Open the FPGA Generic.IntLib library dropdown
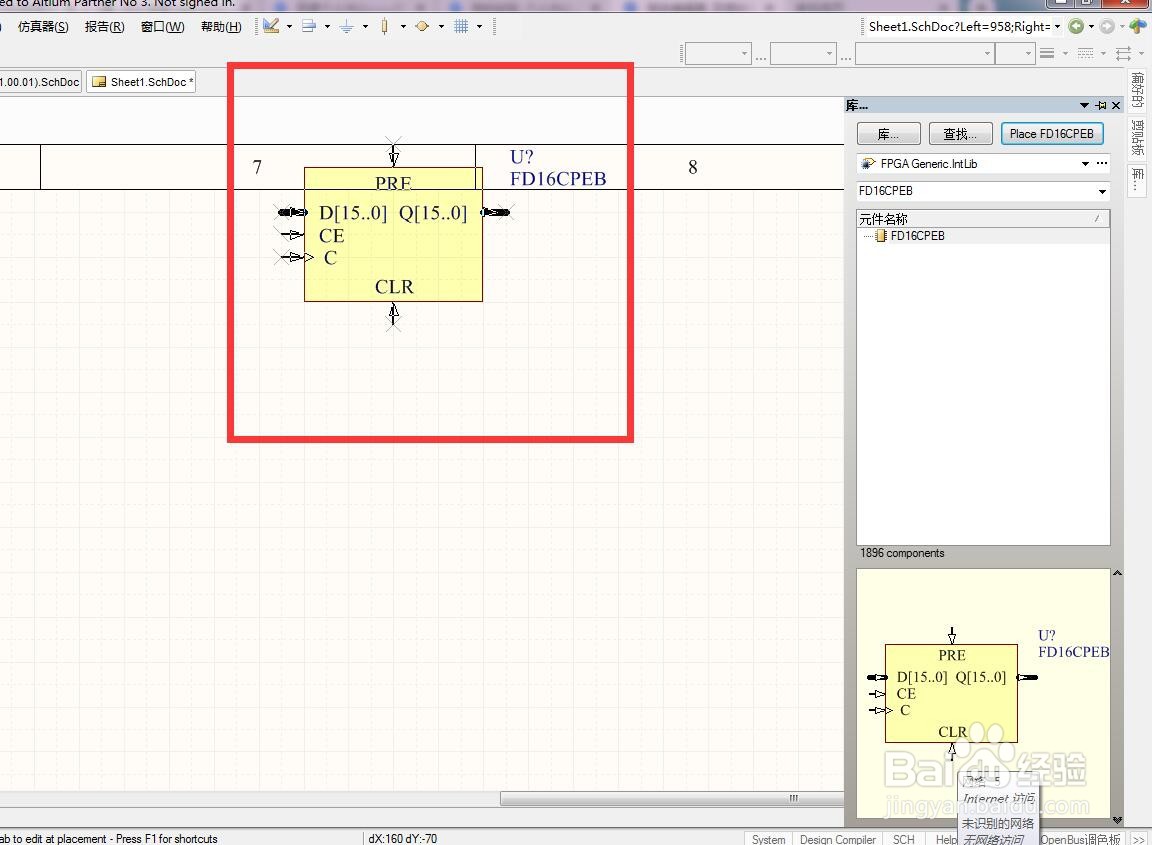1152x845 pixels. tap(1085, 164)
